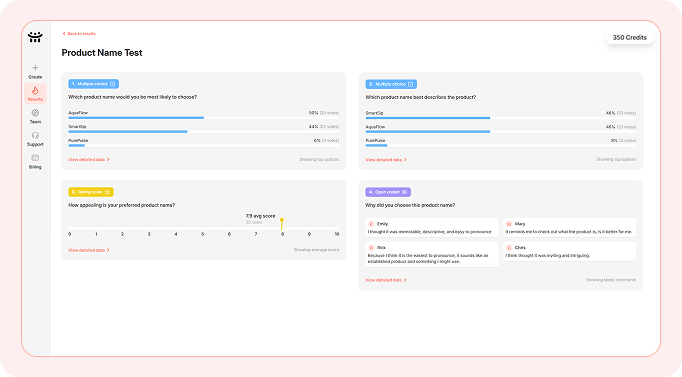Click Chris's comment 'inviting and intriguing'
682x377 pixels.
coord(548,256)
